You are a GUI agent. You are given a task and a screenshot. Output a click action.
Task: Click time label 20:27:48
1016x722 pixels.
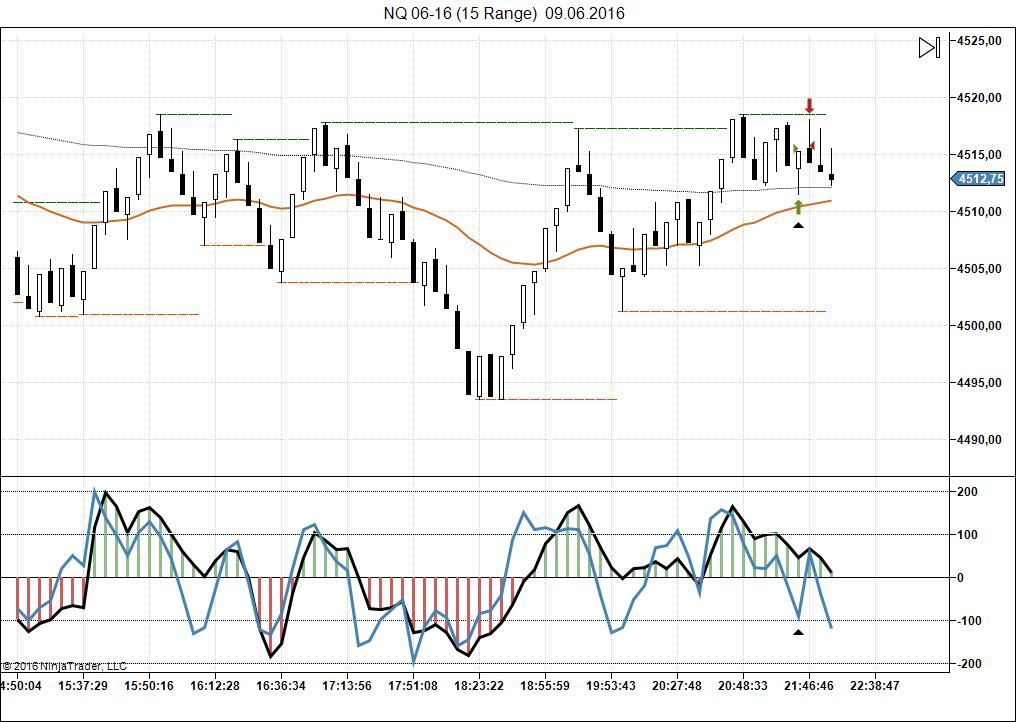677,686
